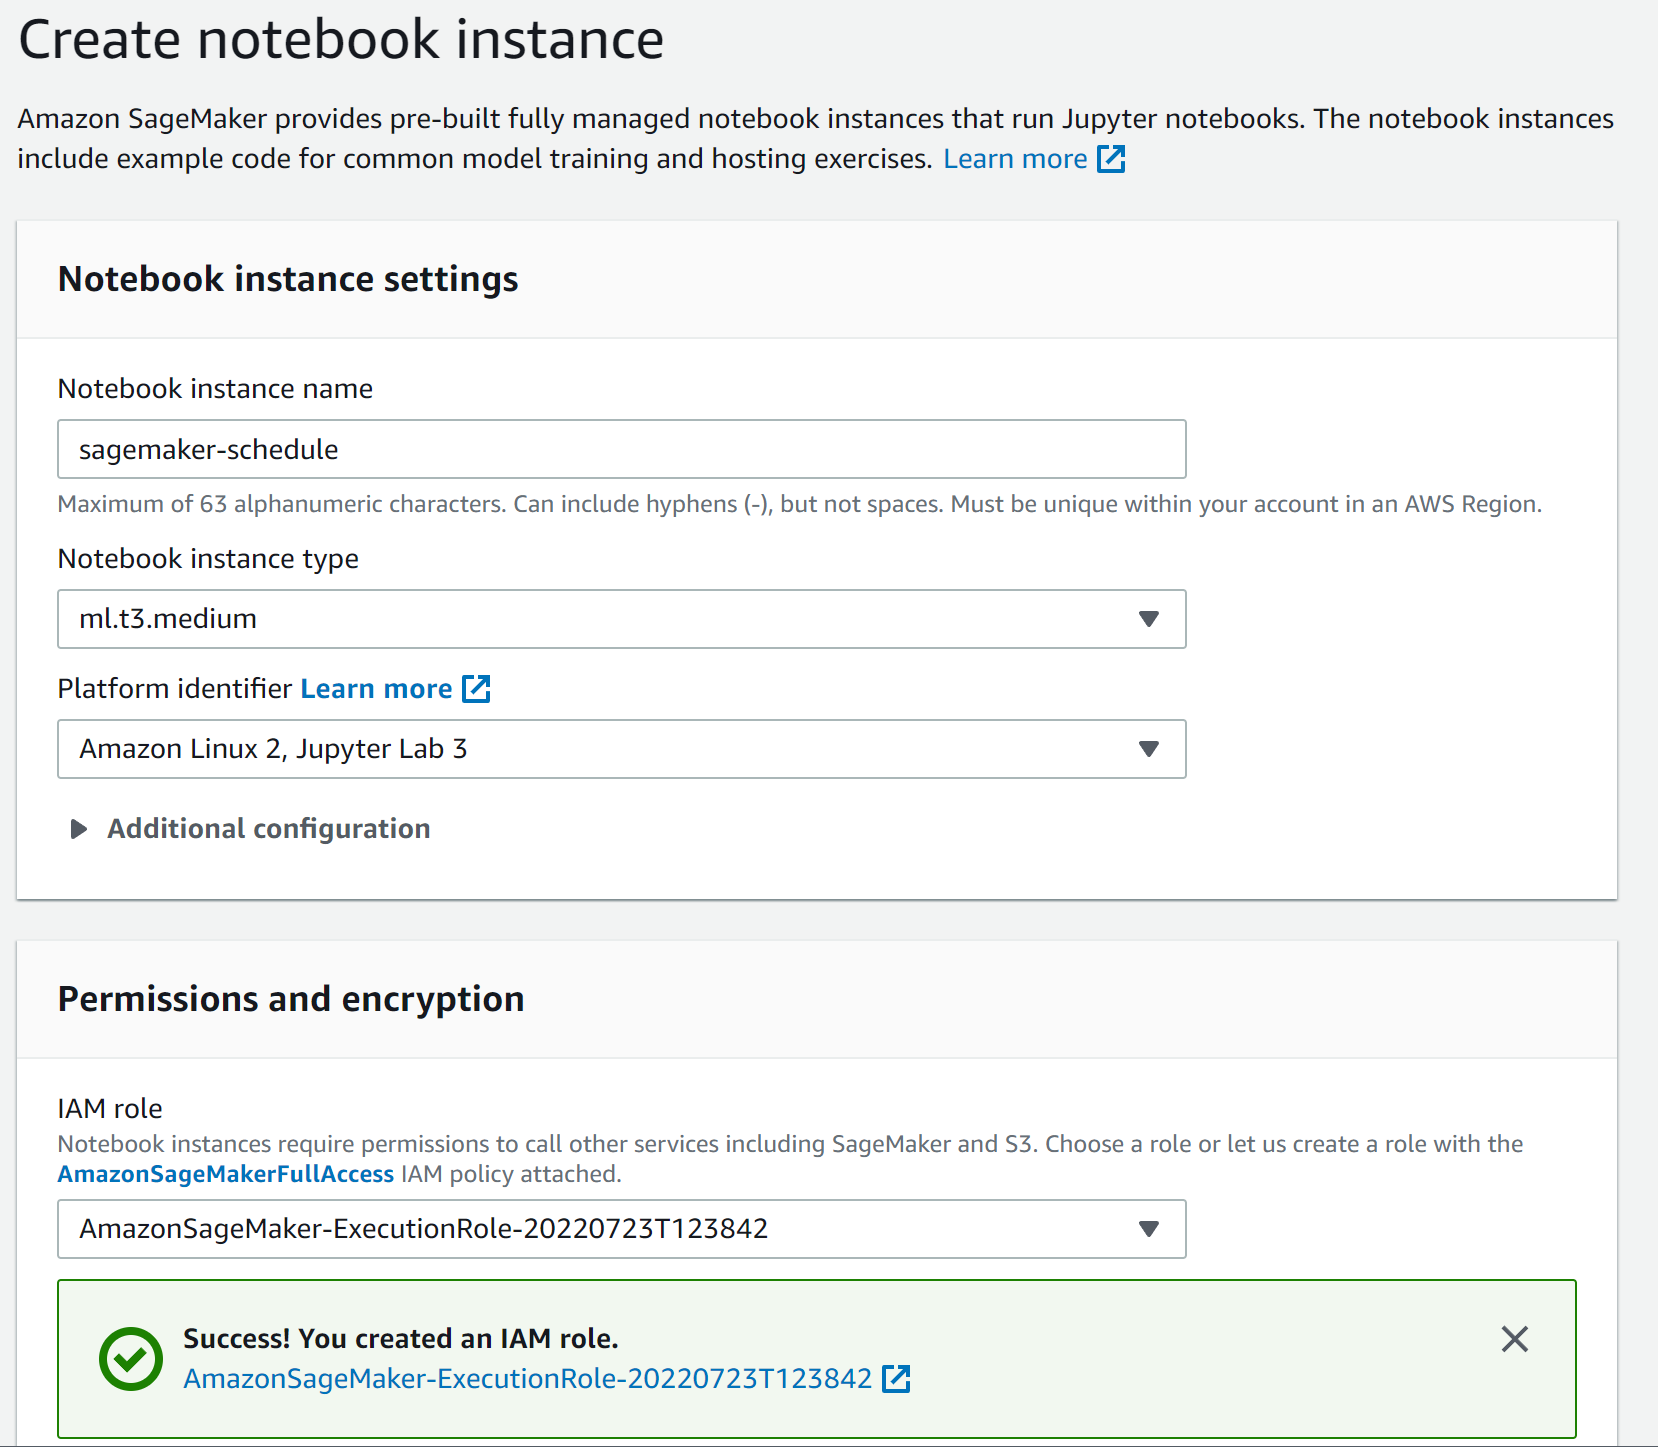Click the Notebook instance name label
1658x1447 pixels.
coord(215,389)
